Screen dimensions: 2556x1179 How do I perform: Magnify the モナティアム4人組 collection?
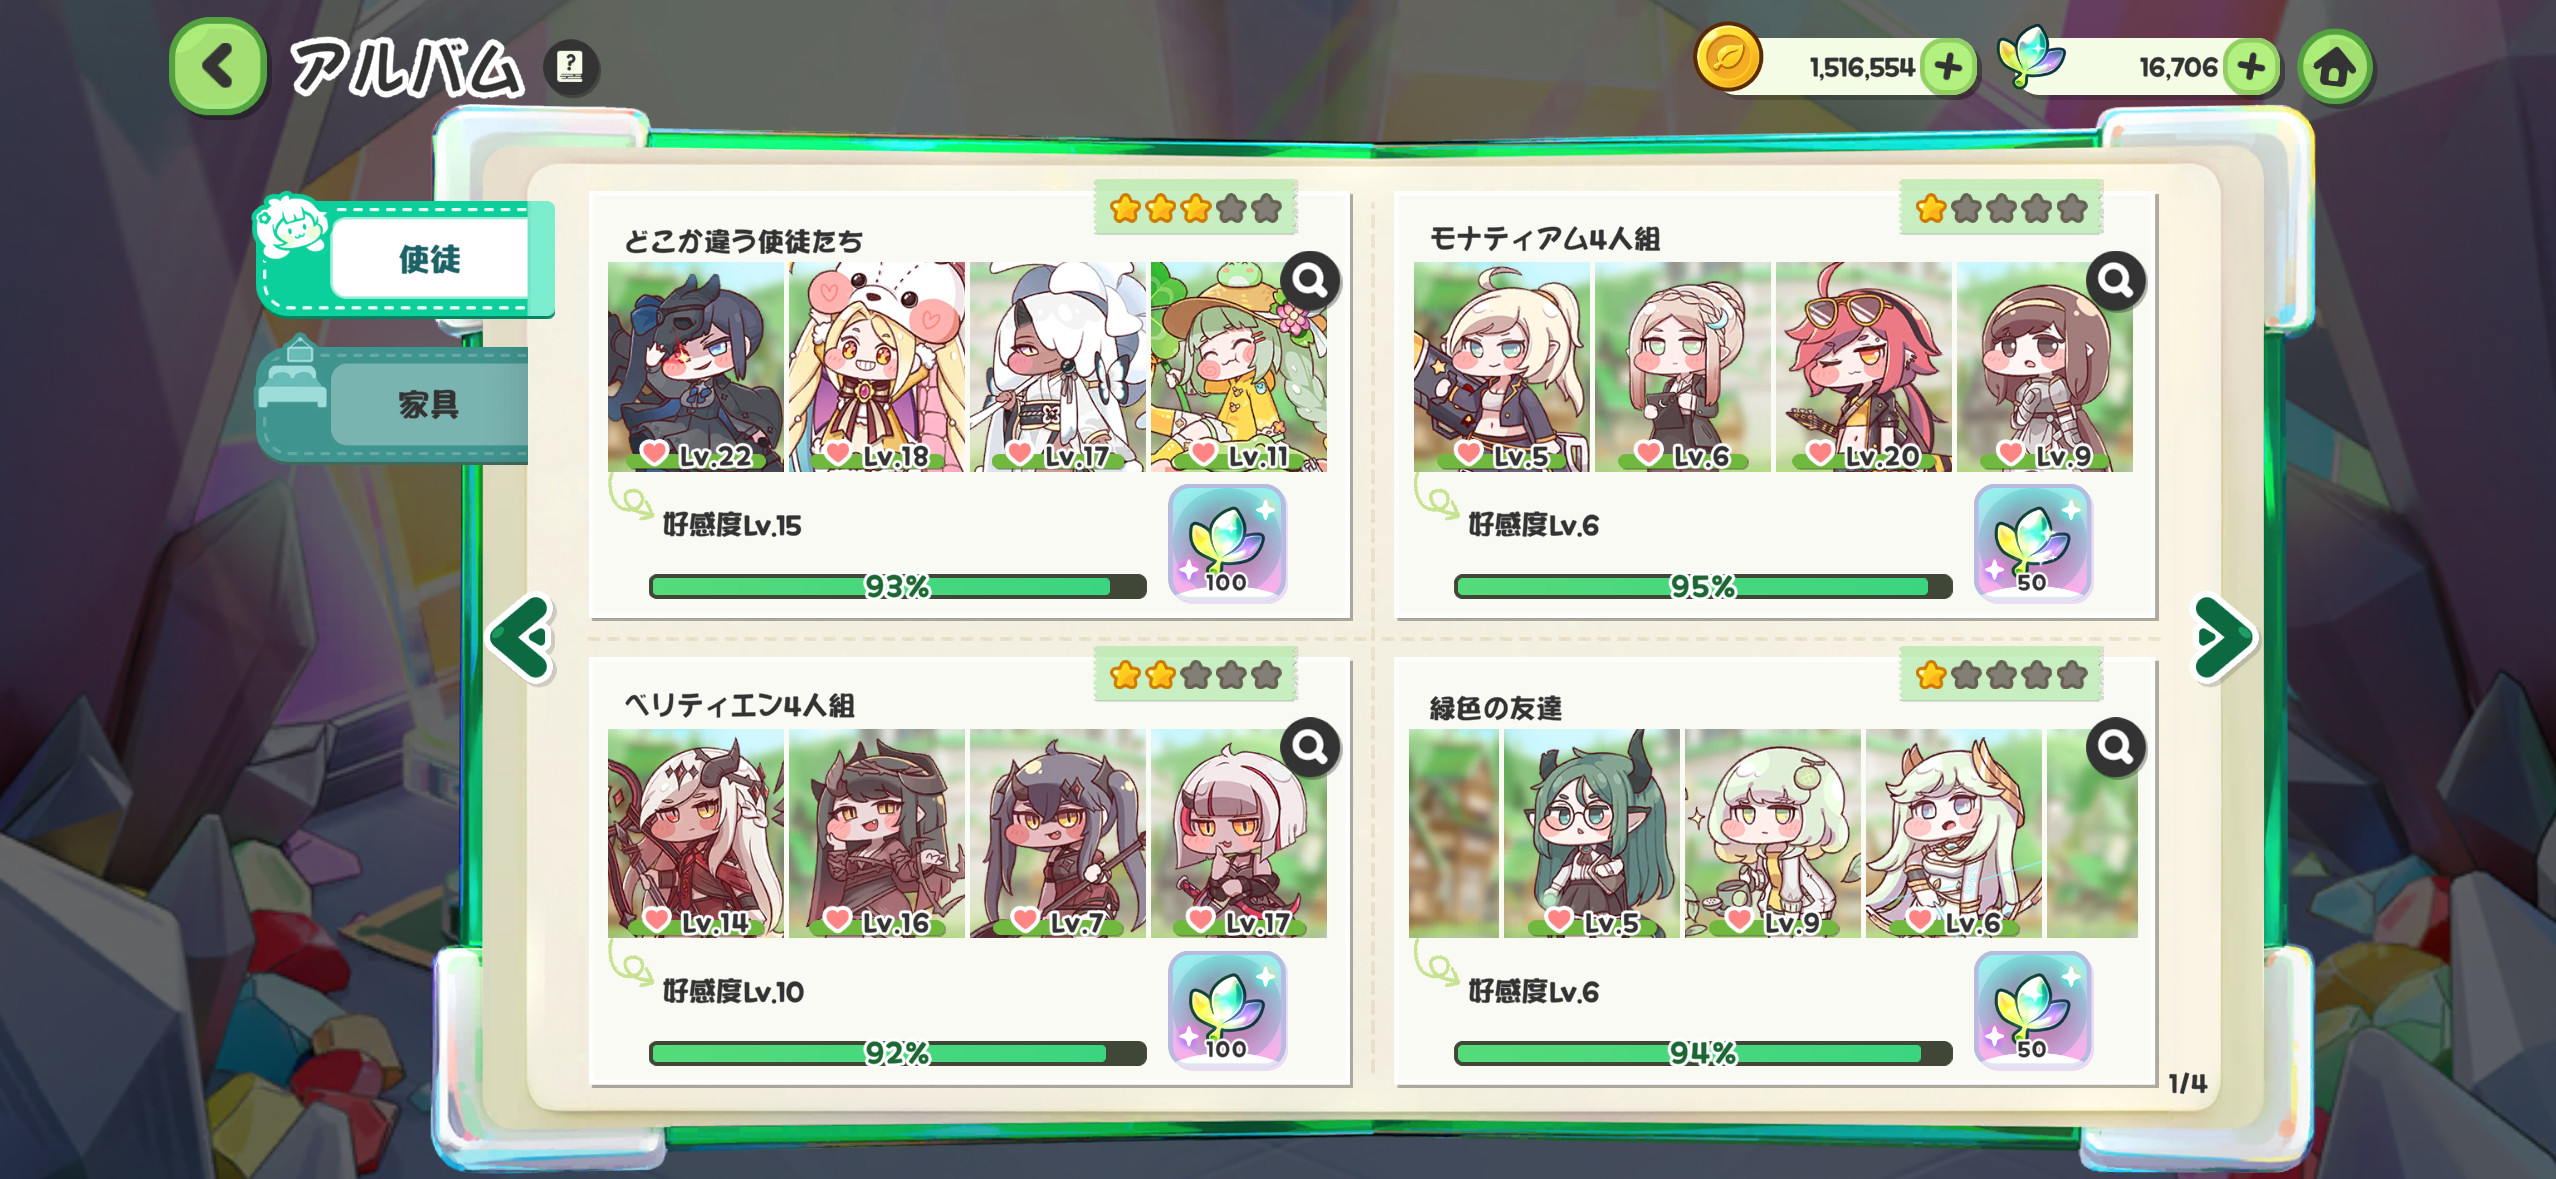click(x=2116, y=280)
